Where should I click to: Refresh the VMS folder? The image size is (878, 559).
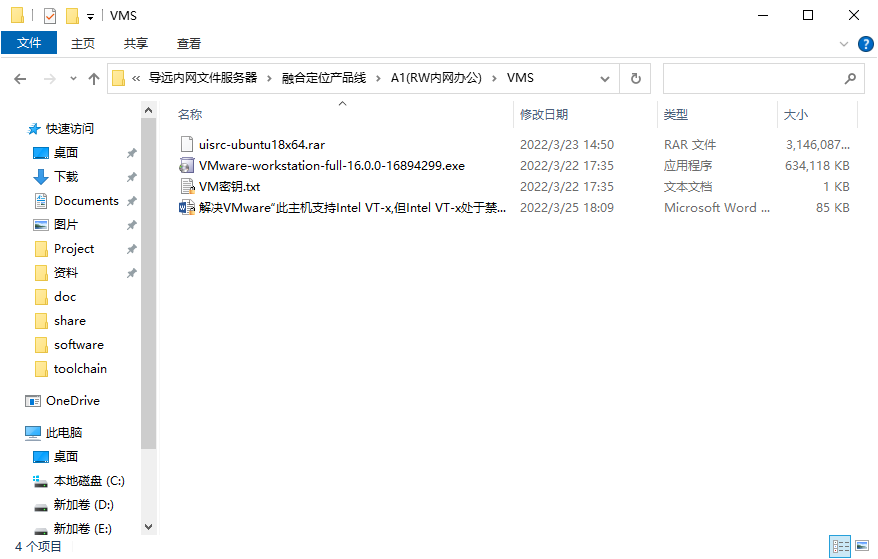[636, 78]
